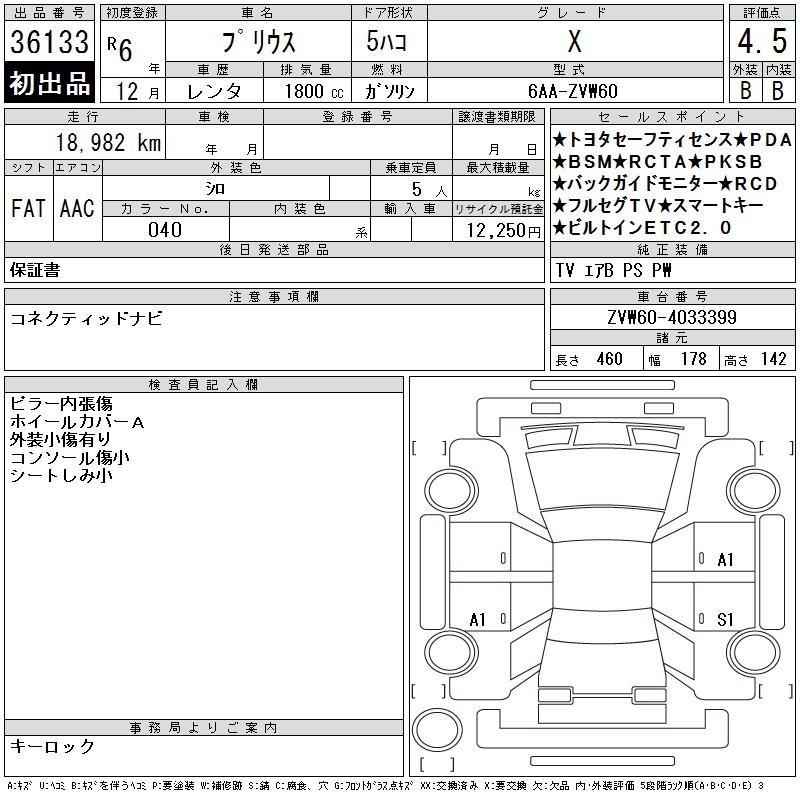This screenshot has height=800, width=800.
Task: Select the equipment line TV エアB PS PW
Action: click(613, 270)
